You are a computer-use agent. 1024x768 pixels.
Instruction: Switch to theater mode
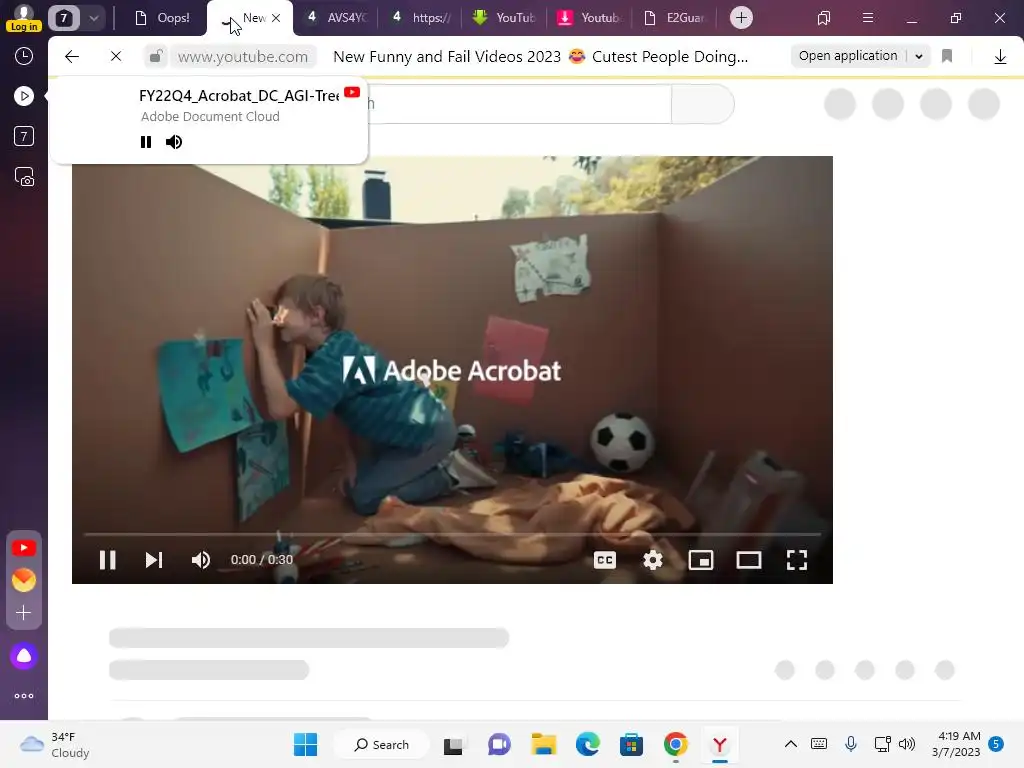(748, 560)
